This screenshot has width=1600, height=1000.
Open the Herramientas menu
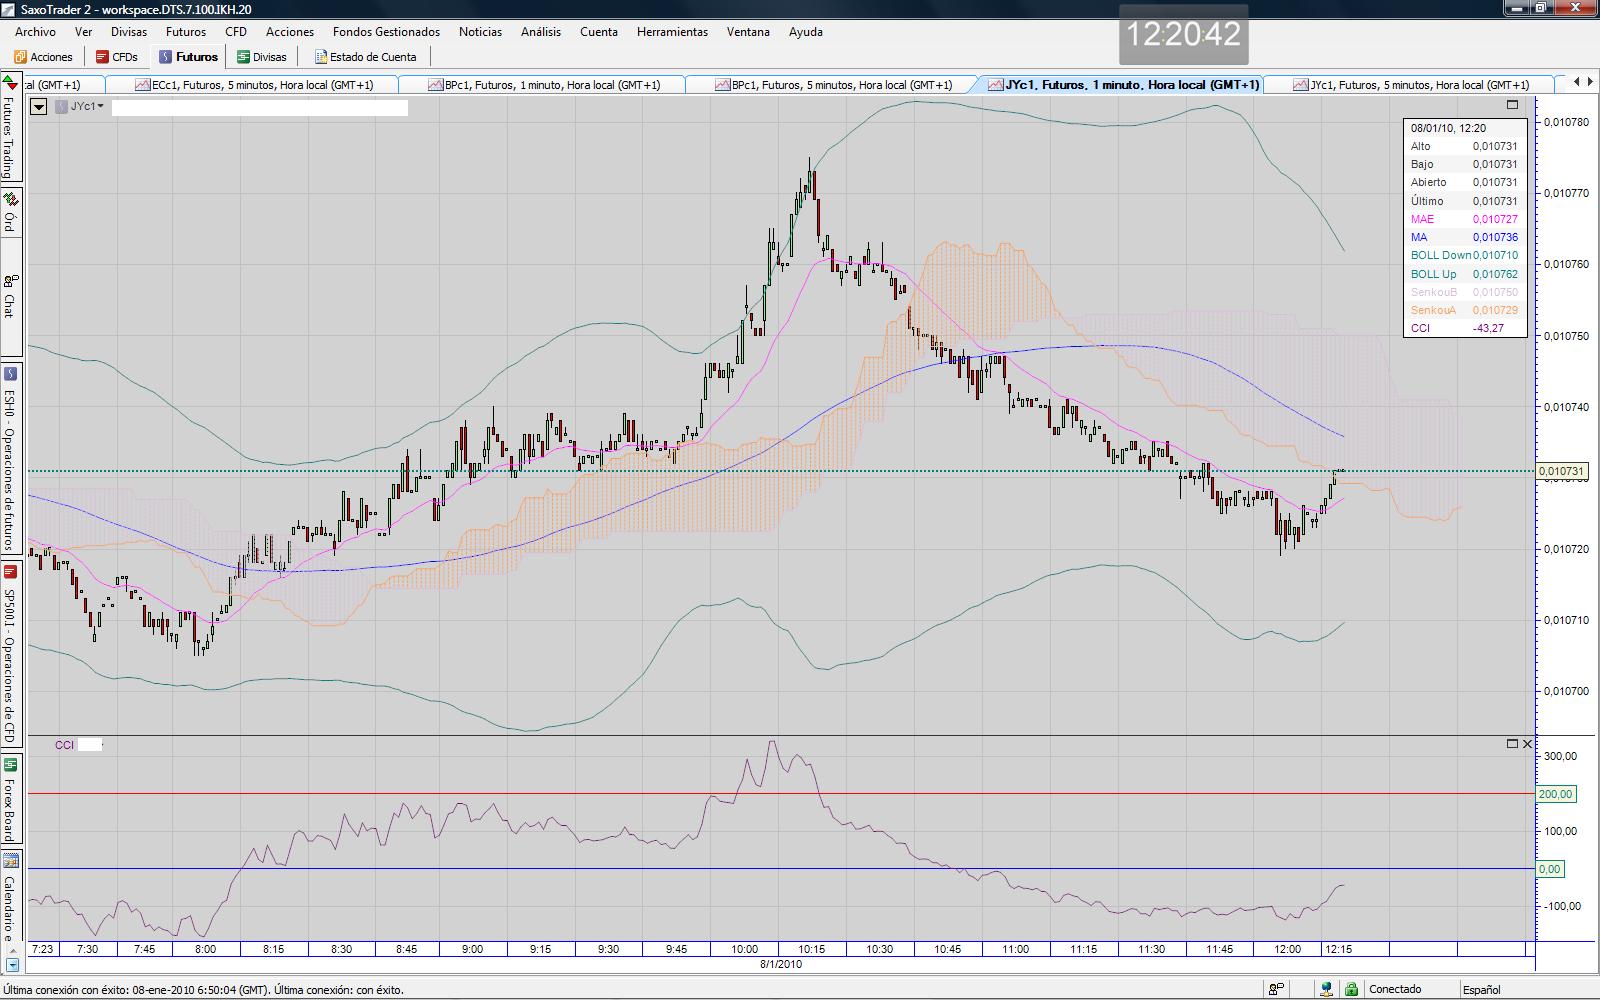tap(671, 31)
